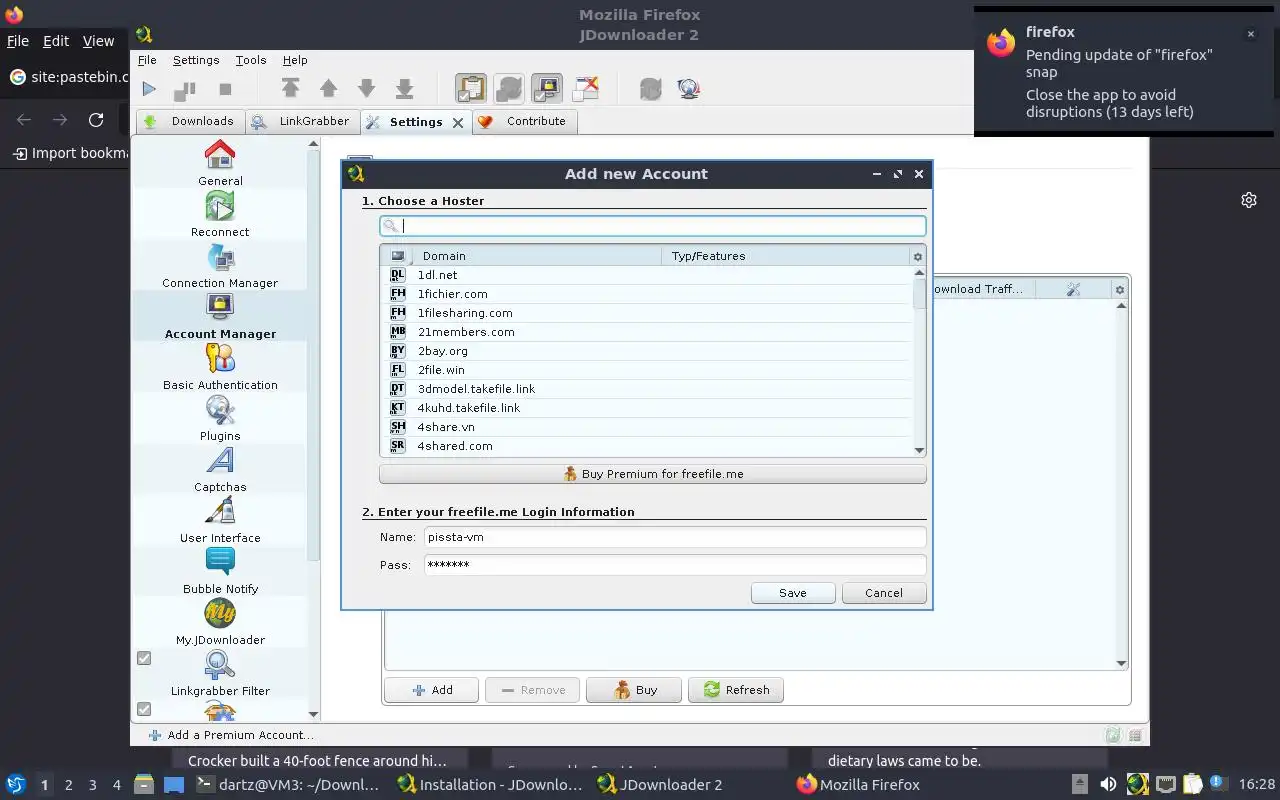Image resolution: width=1280 pixels, height=800 pixels.
Task: Switch to the LinkGrabber tab
Action: (x=302, y=121)
